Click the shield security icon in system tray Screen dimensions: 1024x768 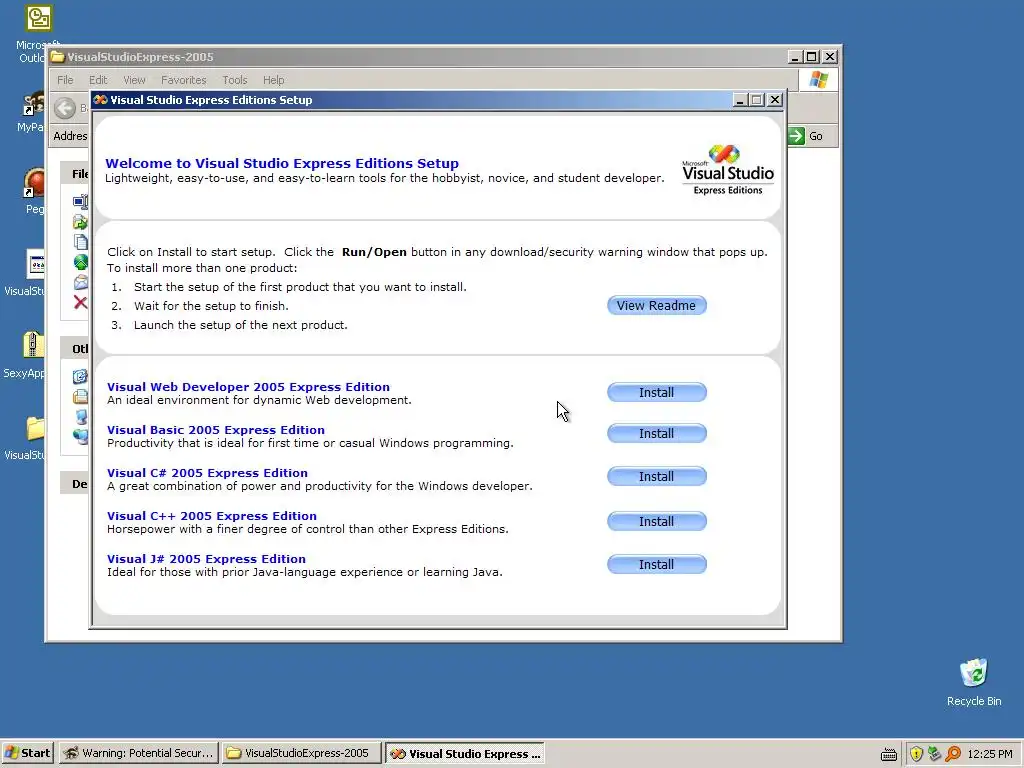916,754
